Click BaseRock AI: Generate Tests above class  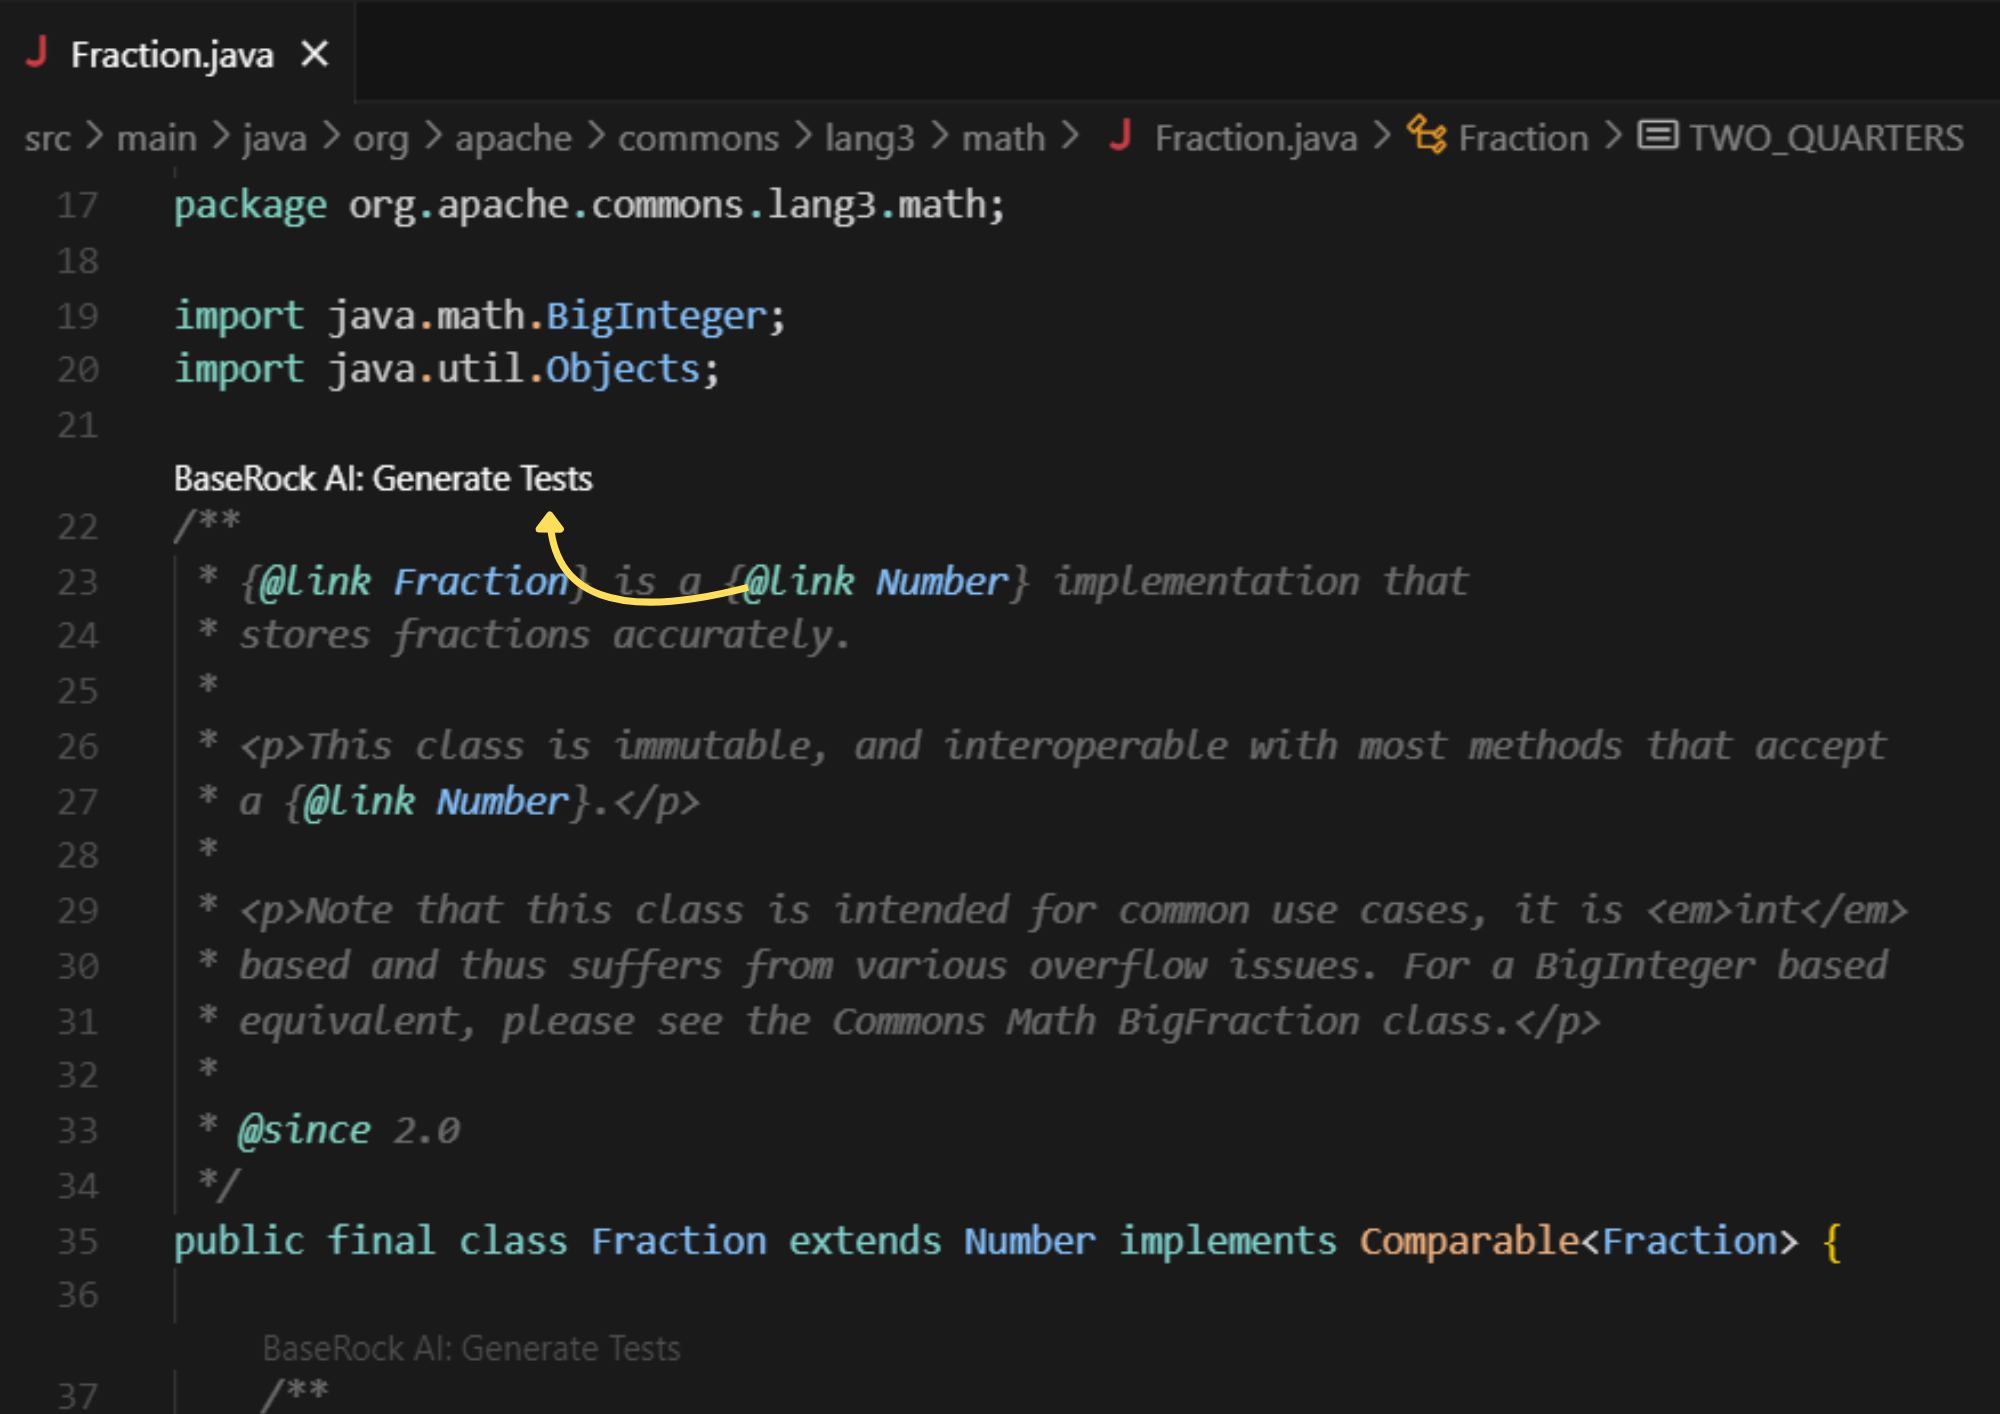pos(383,479)
